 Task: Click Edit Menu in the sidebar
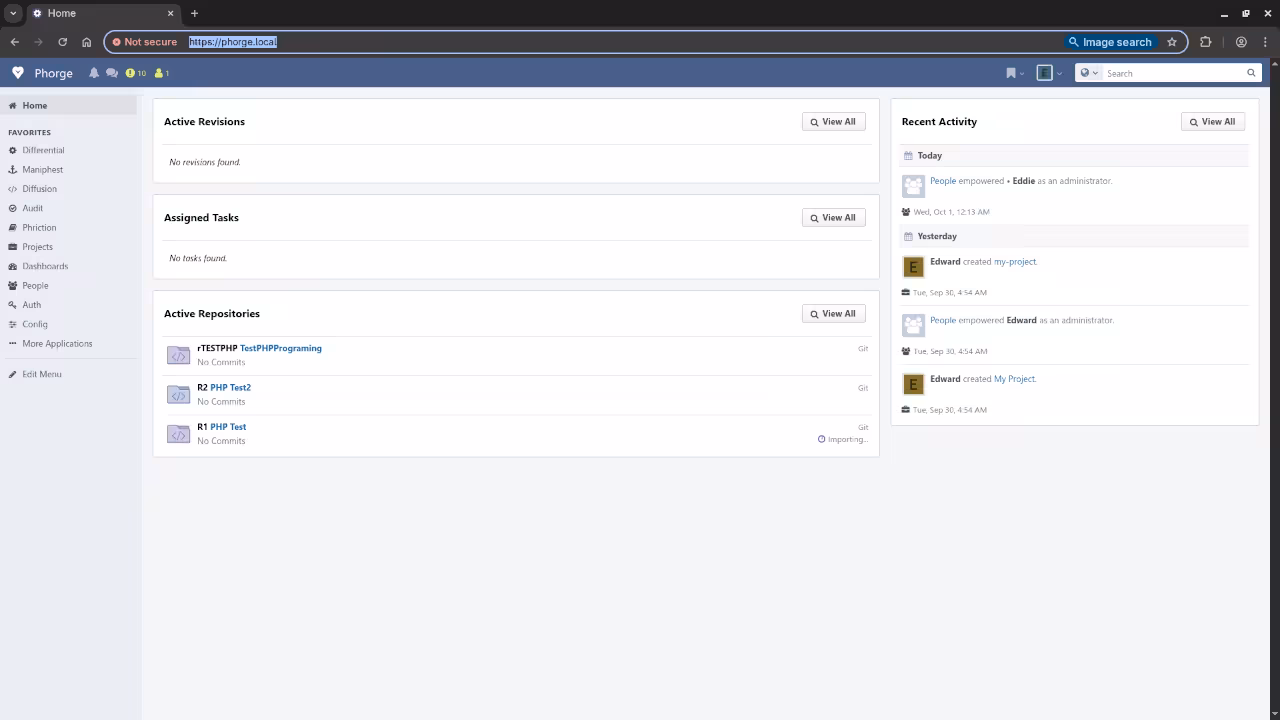41,374
